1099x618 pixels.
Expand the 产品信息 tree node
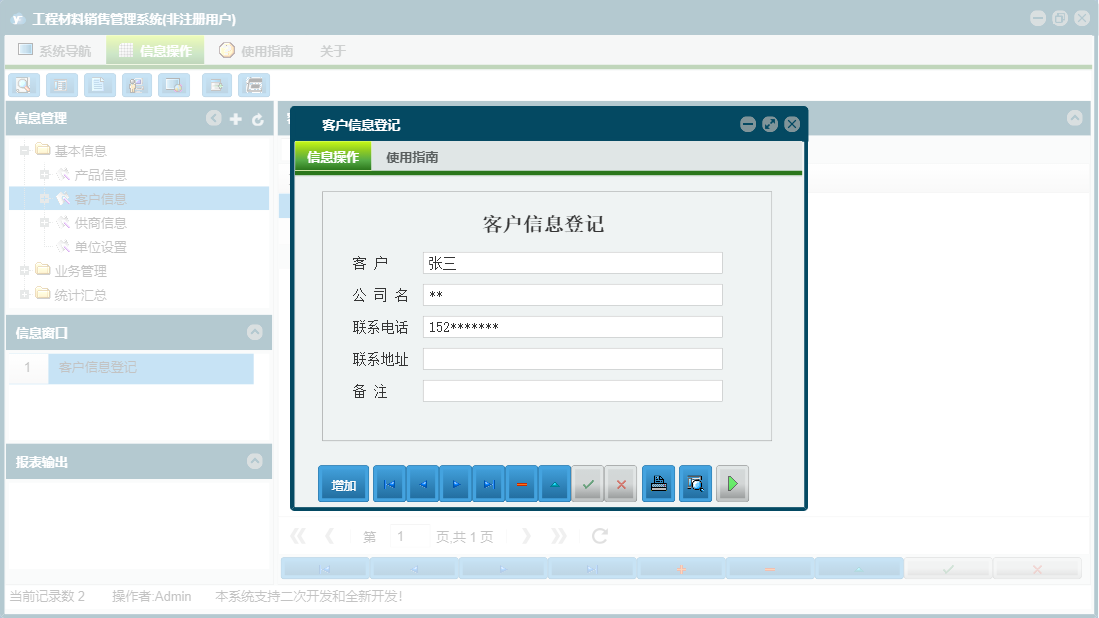44,174
